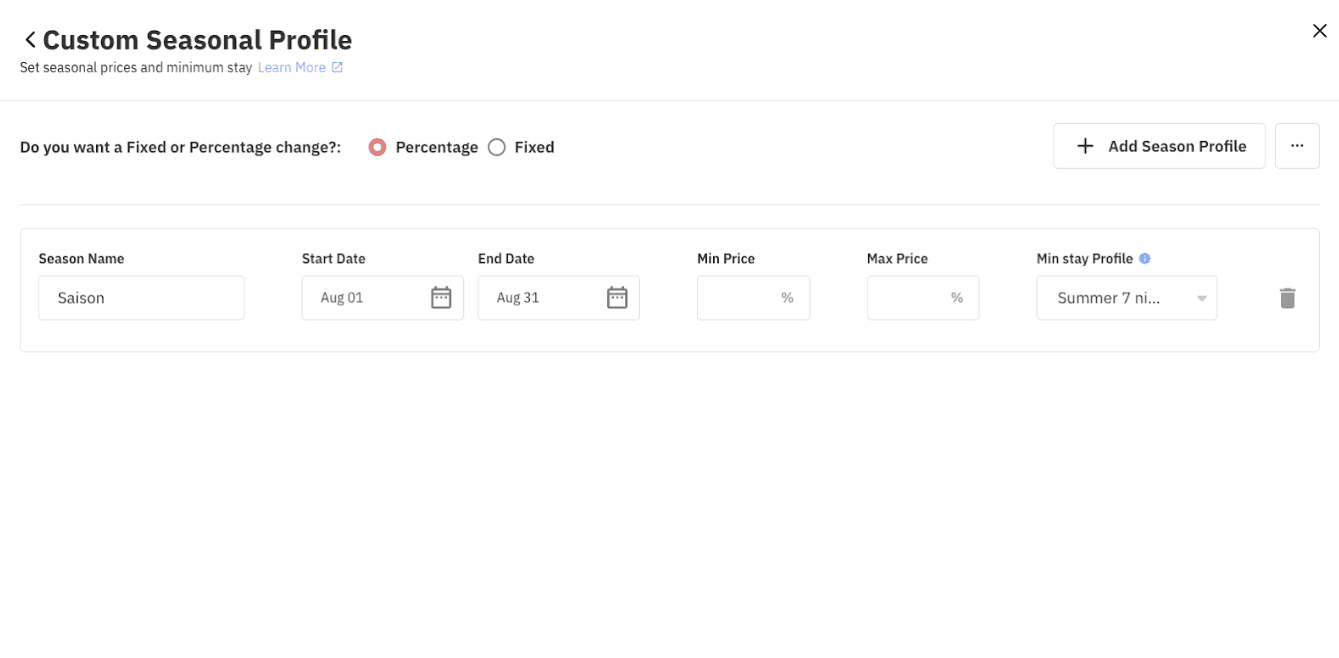
Task: Click the external link icon beside Learn More
Action: pyautogui.click(x=339, y=67)
